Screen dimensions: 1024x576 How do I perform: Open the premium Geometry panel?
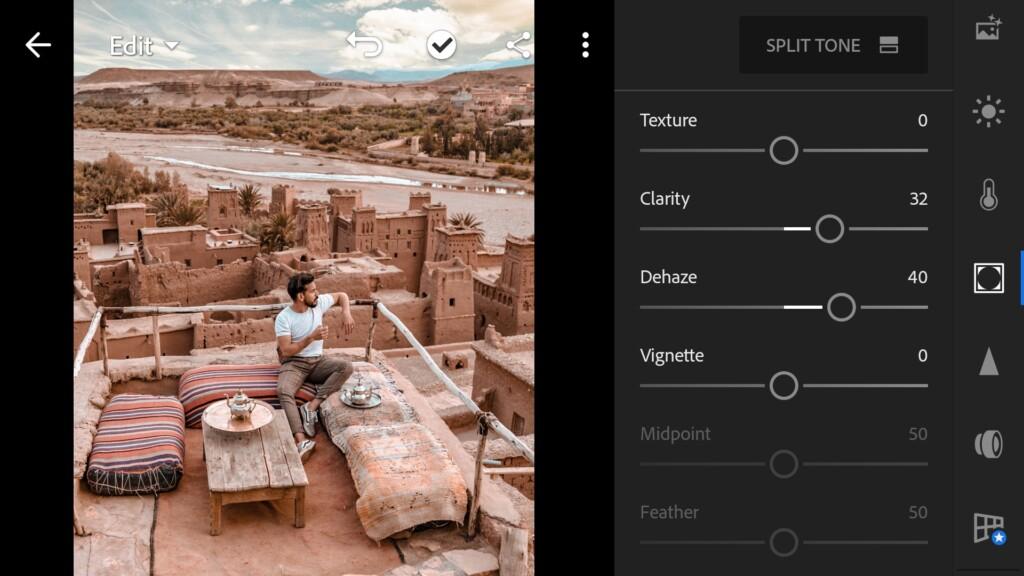click(989, 528)
